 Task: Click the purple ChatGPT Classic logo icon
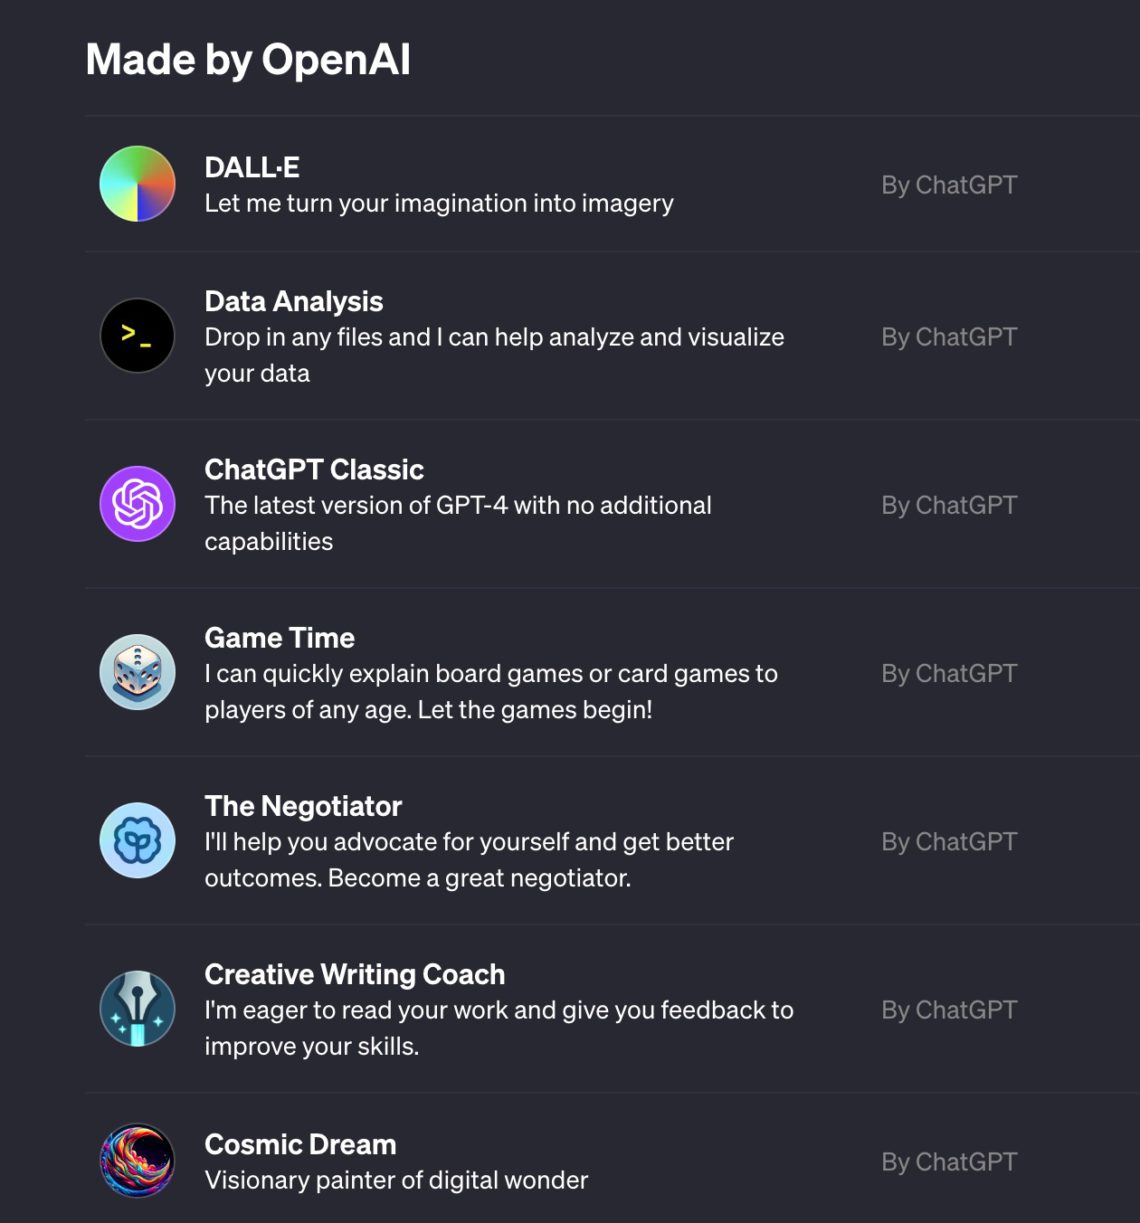tap(138, 504)
